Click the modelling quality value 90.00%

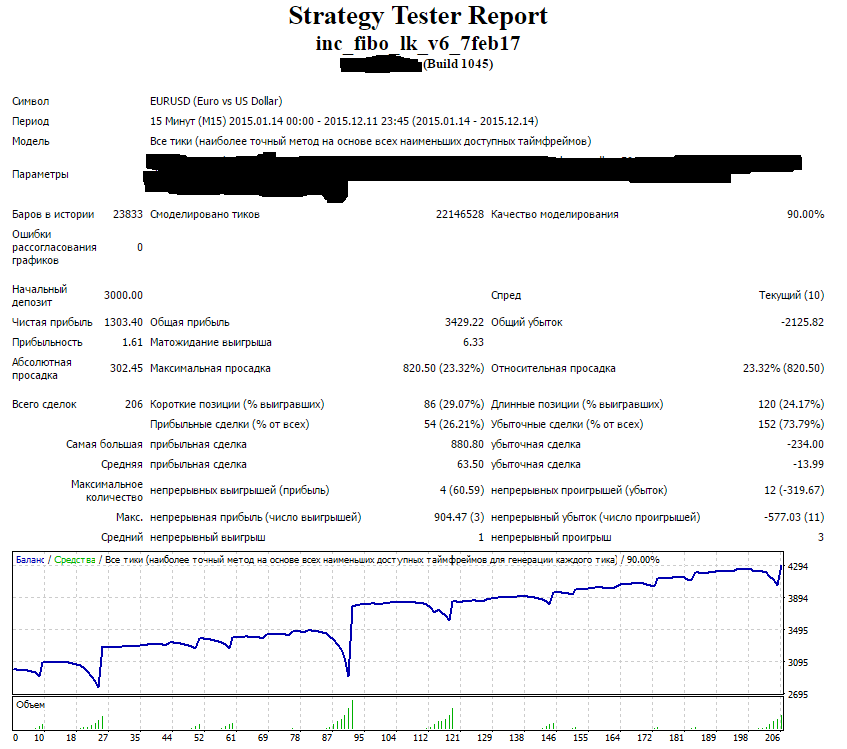805,214
